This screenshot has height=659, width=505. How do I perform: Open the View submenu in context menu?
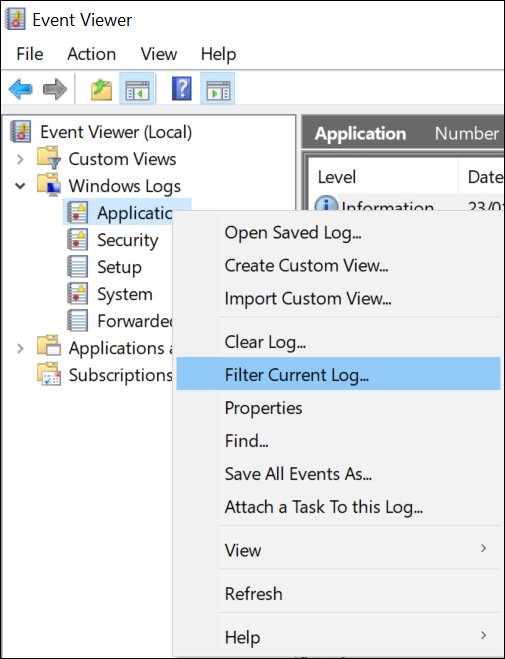coord(338,550)
